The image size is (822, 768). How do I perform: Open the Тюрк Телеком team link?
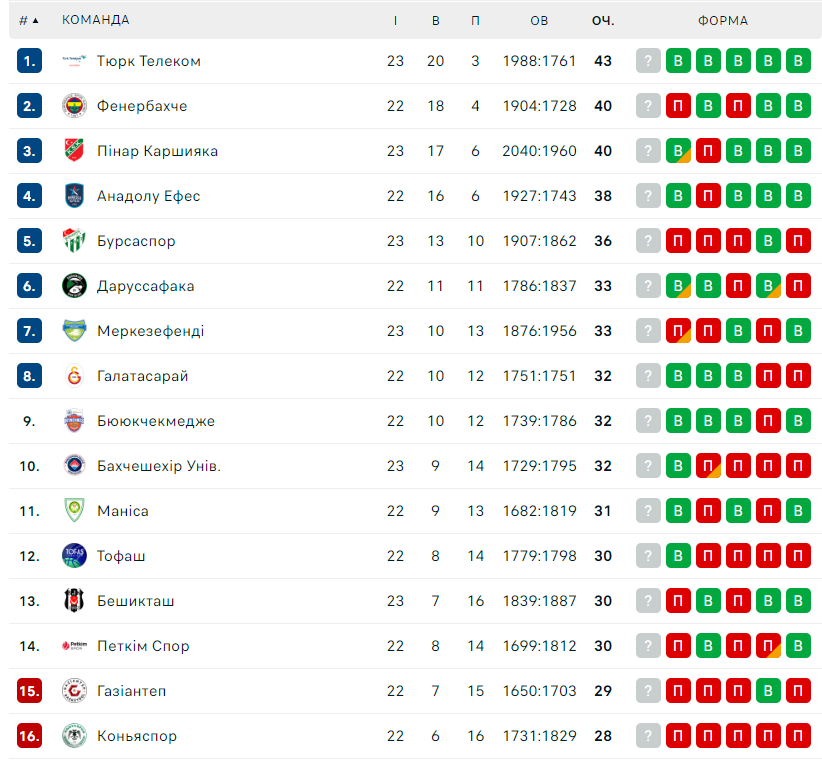coord(148,61)
